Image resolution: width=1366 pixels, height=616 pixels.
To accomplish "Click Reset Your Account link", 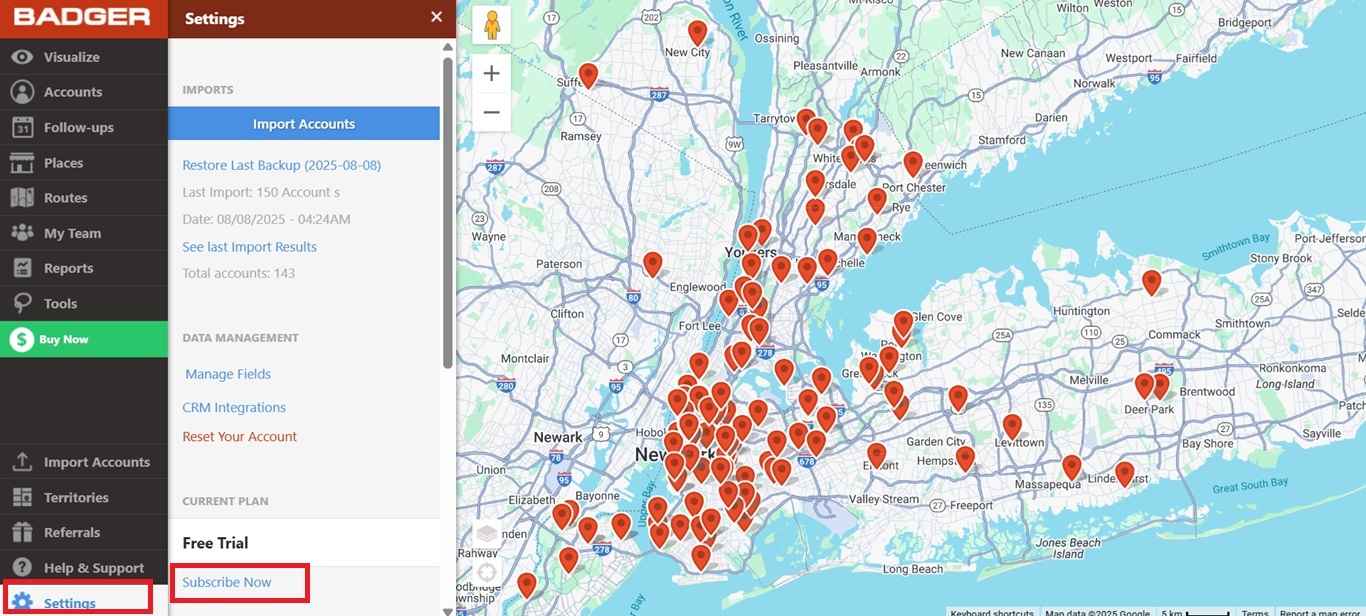I will tap(239, 436).
